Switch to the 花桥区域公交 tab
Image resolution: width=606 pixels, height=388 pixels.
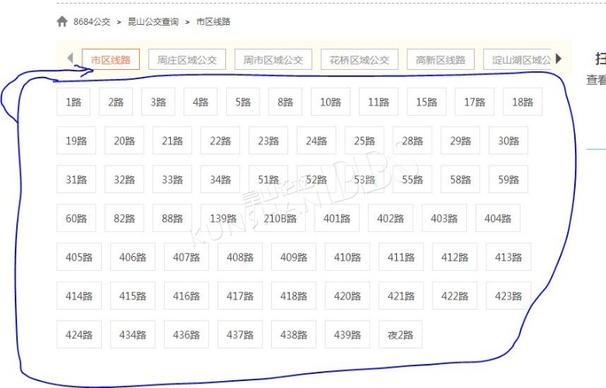click(x=359, y=60)
